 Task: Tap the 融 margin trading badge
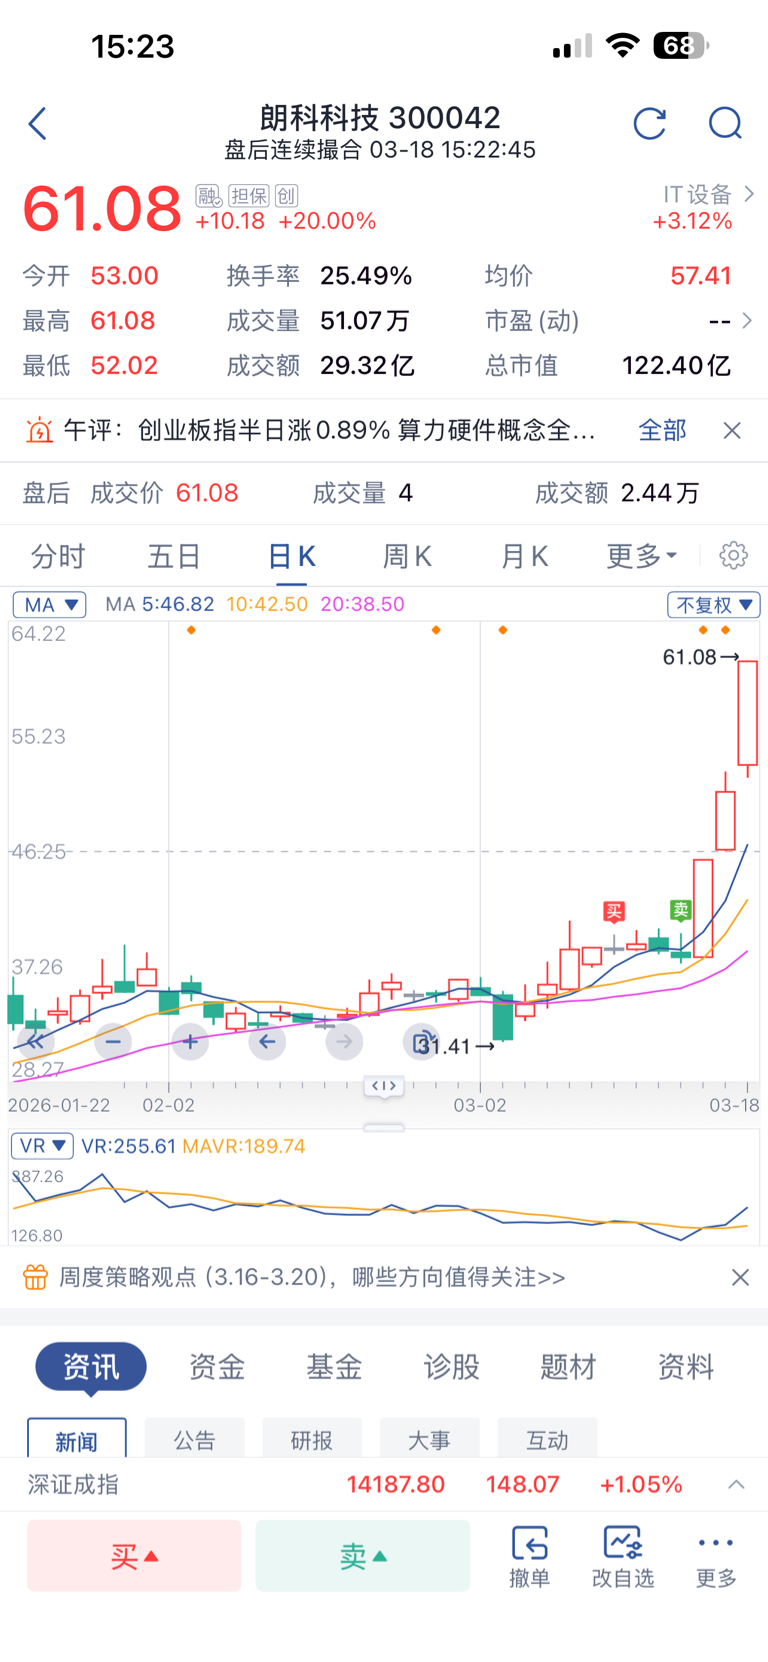tap(208, 195)
